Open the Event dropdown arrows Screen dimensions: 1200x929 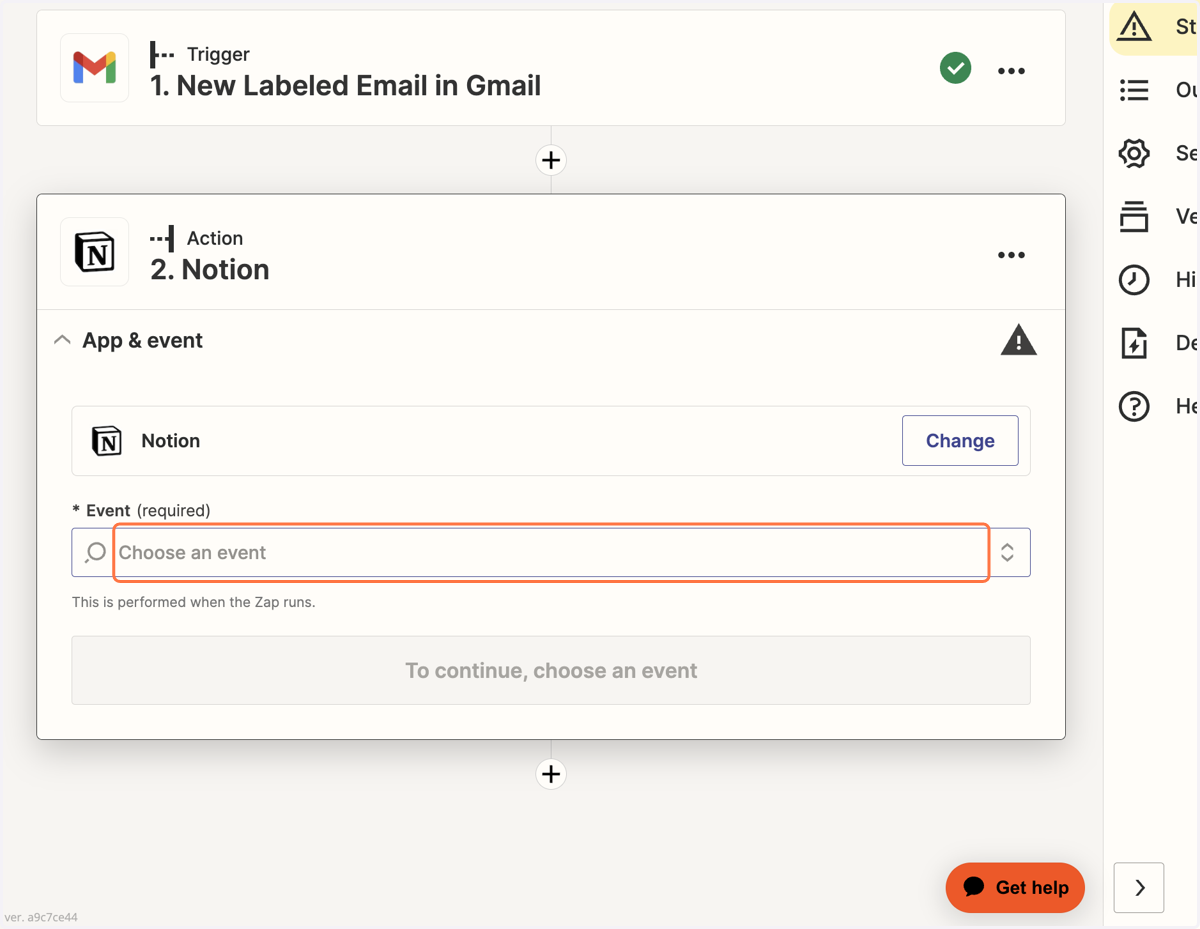coord(1008,552)
